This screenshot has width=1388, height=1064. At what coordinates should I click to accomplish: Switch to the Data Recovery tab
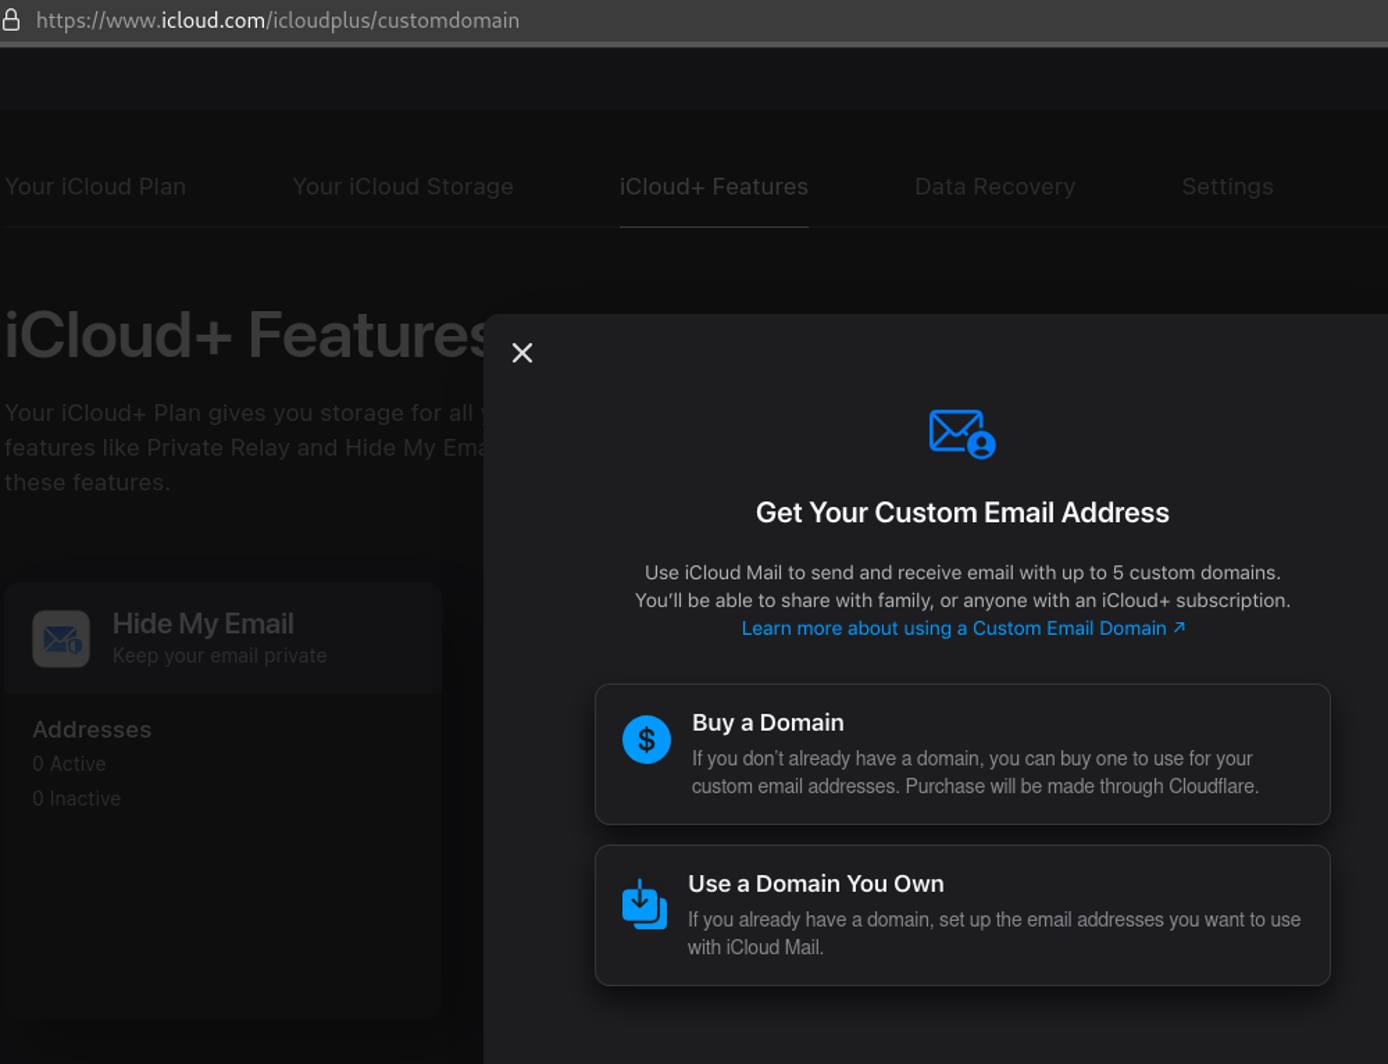pyautogui.click(x=994, y=186)
